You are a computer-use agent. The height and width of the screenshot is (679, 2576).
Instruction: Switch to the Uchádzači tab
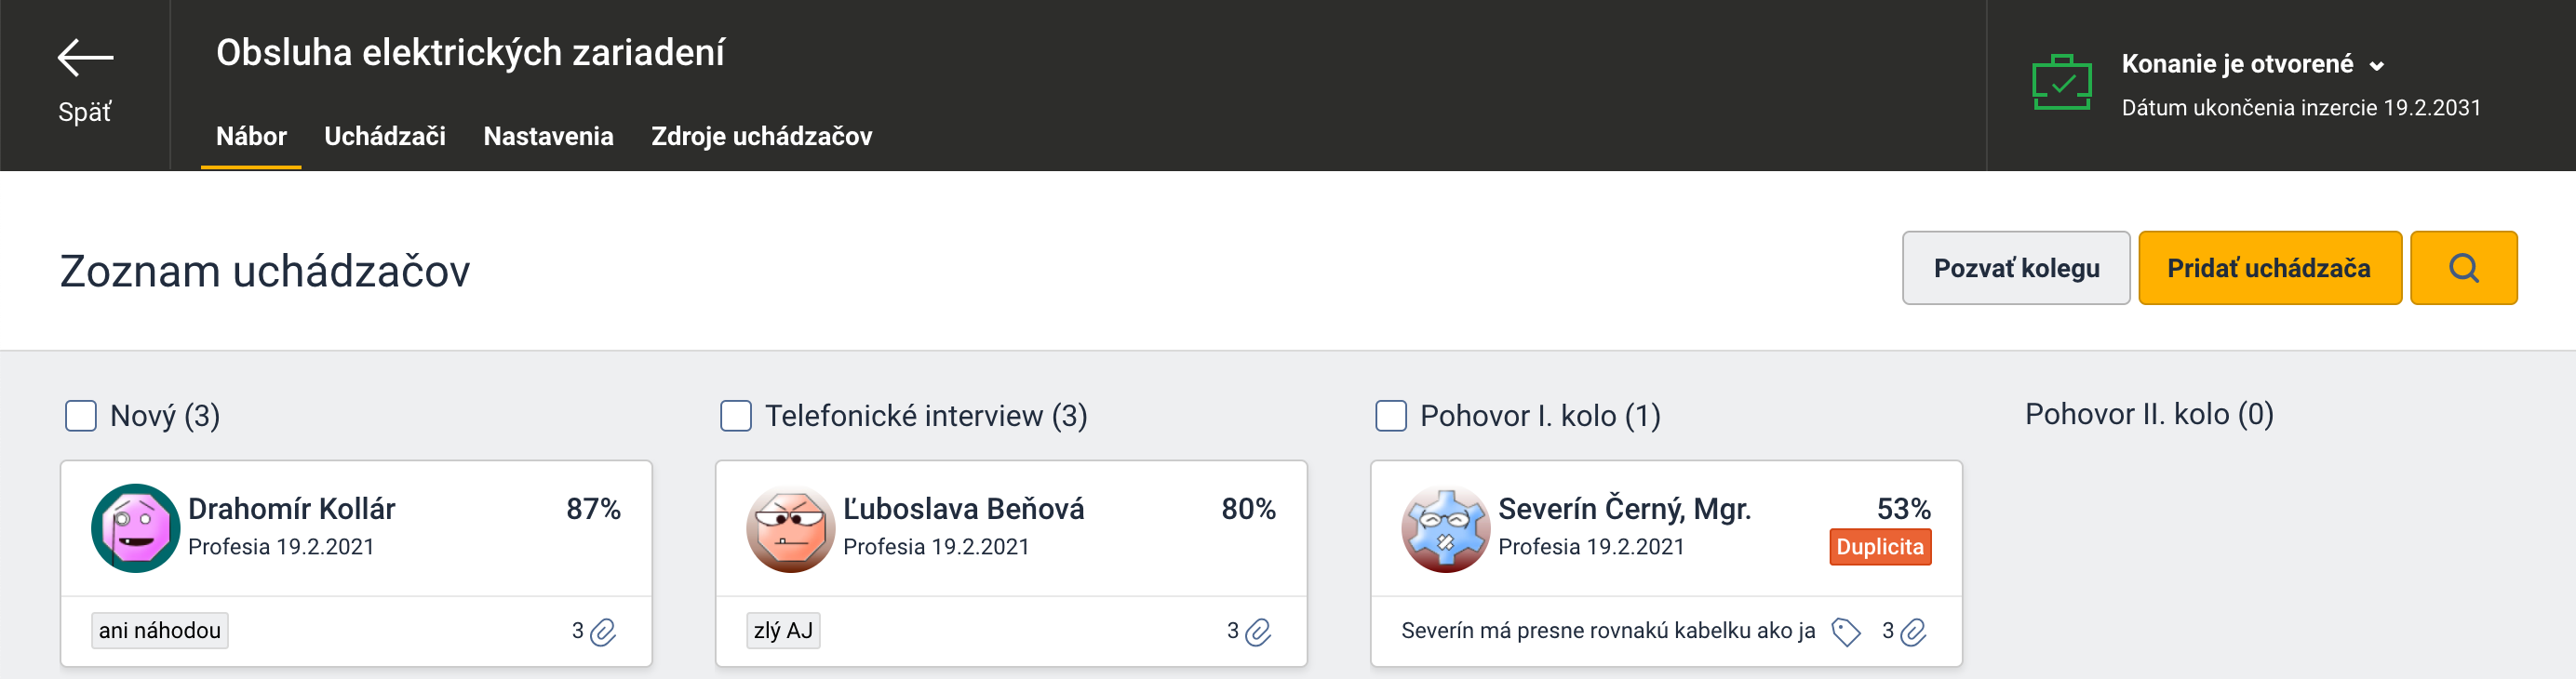coord(385,136)
